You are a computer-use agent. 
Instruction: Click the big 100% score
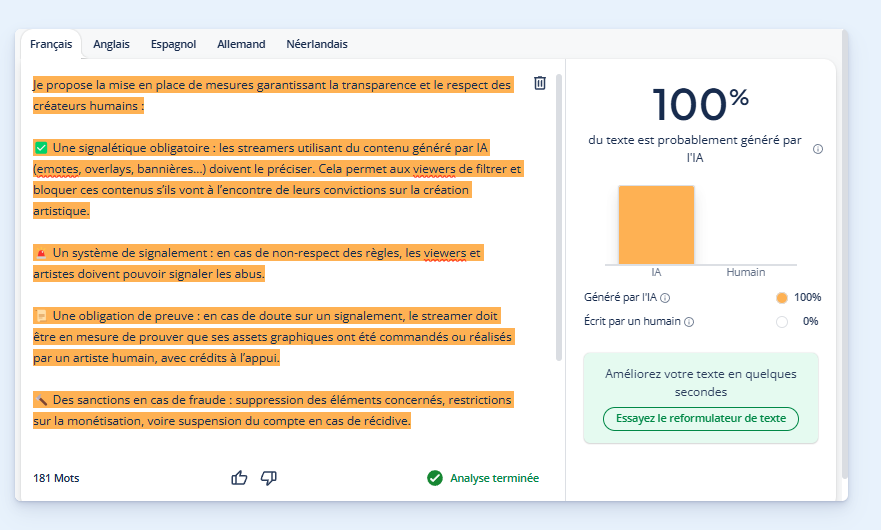pyautogui.click(x=701, y=105)
